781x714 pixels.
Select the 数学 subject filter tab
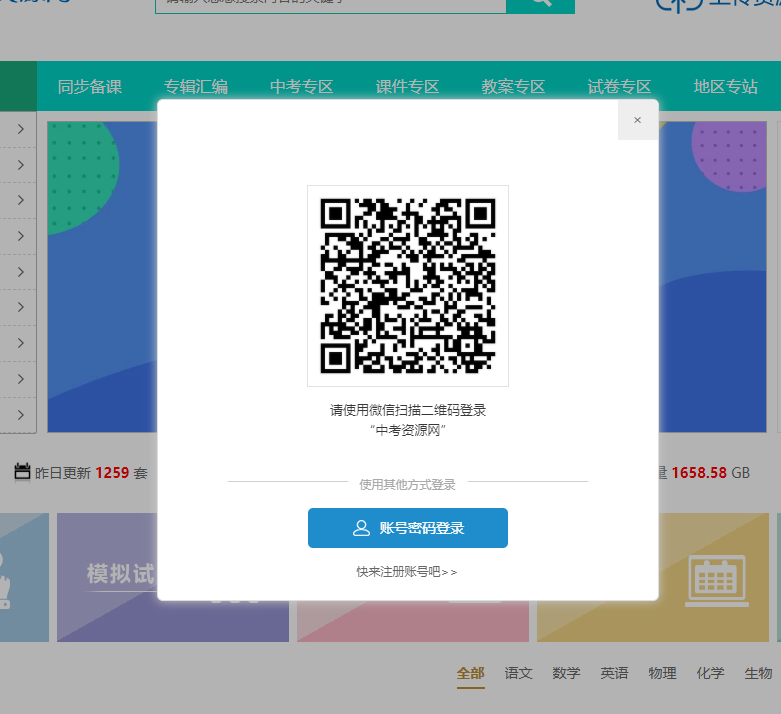566,673
